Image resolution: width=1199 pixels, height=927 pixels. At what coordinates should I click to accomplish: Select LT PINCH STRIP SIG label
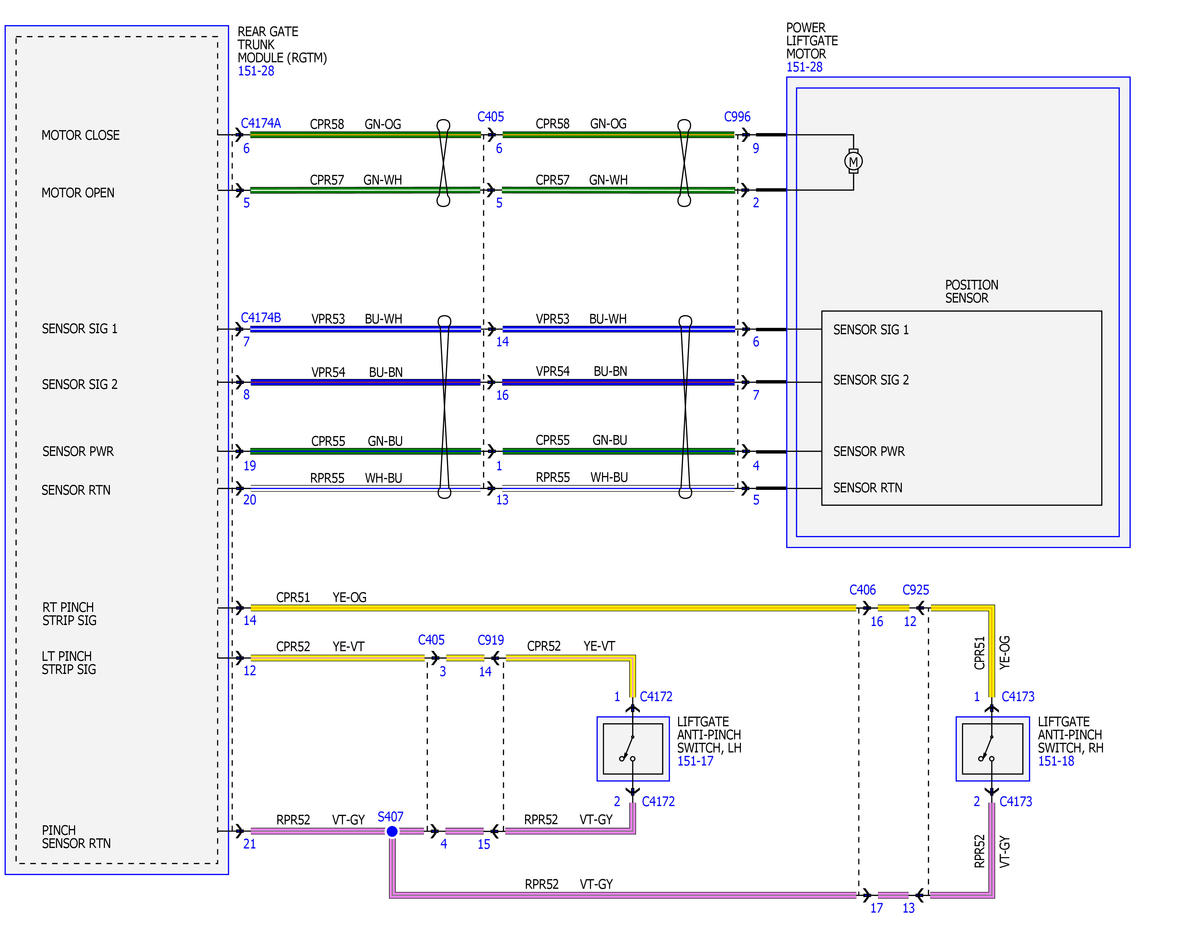69,662
